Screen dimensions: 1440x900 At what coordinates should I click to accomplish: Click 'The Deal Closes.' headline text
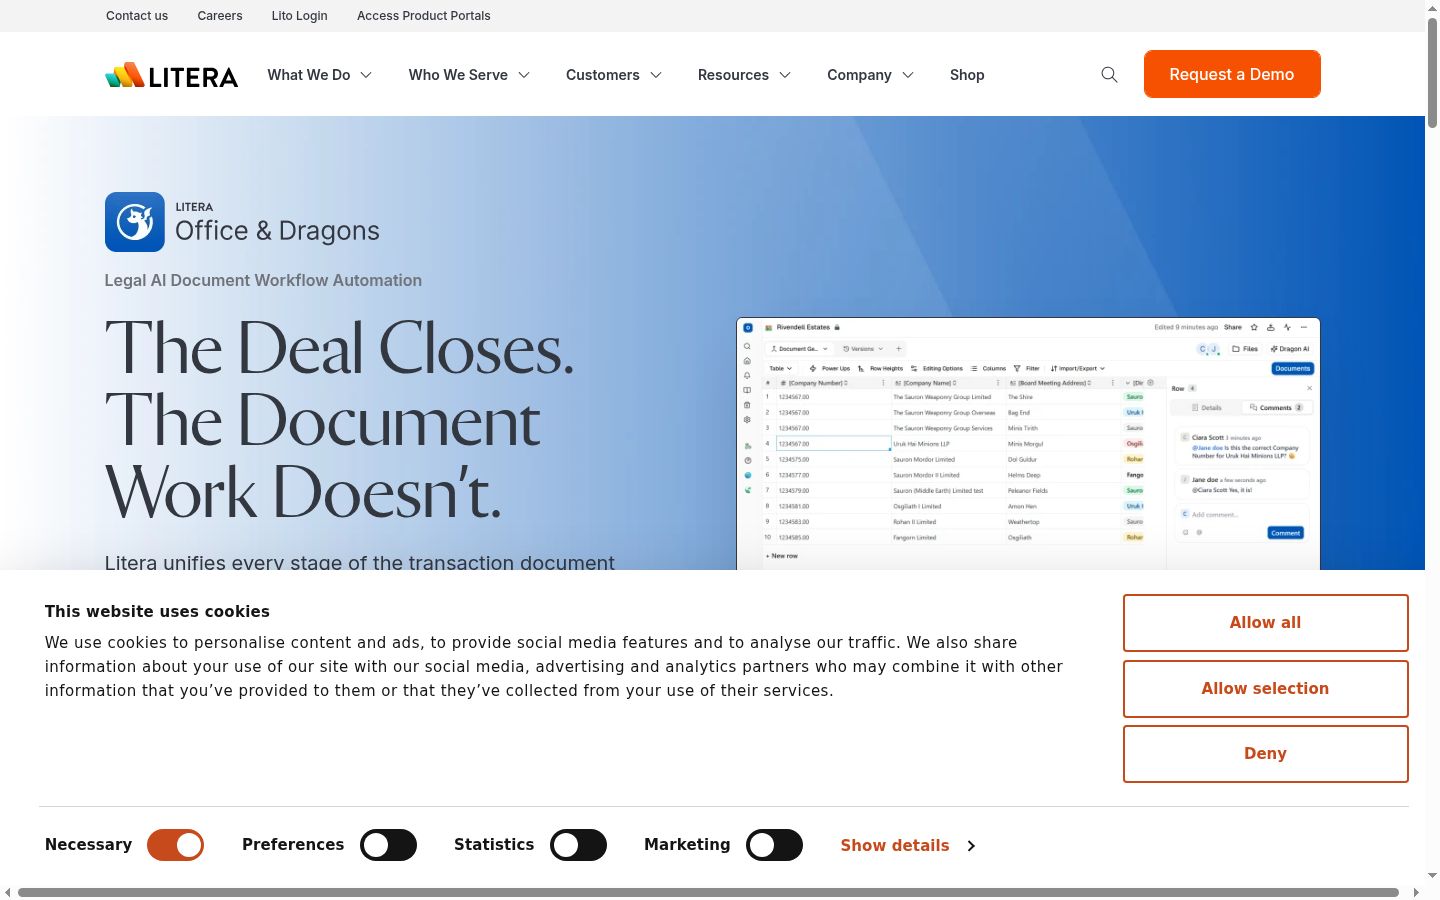coord(340,349)
